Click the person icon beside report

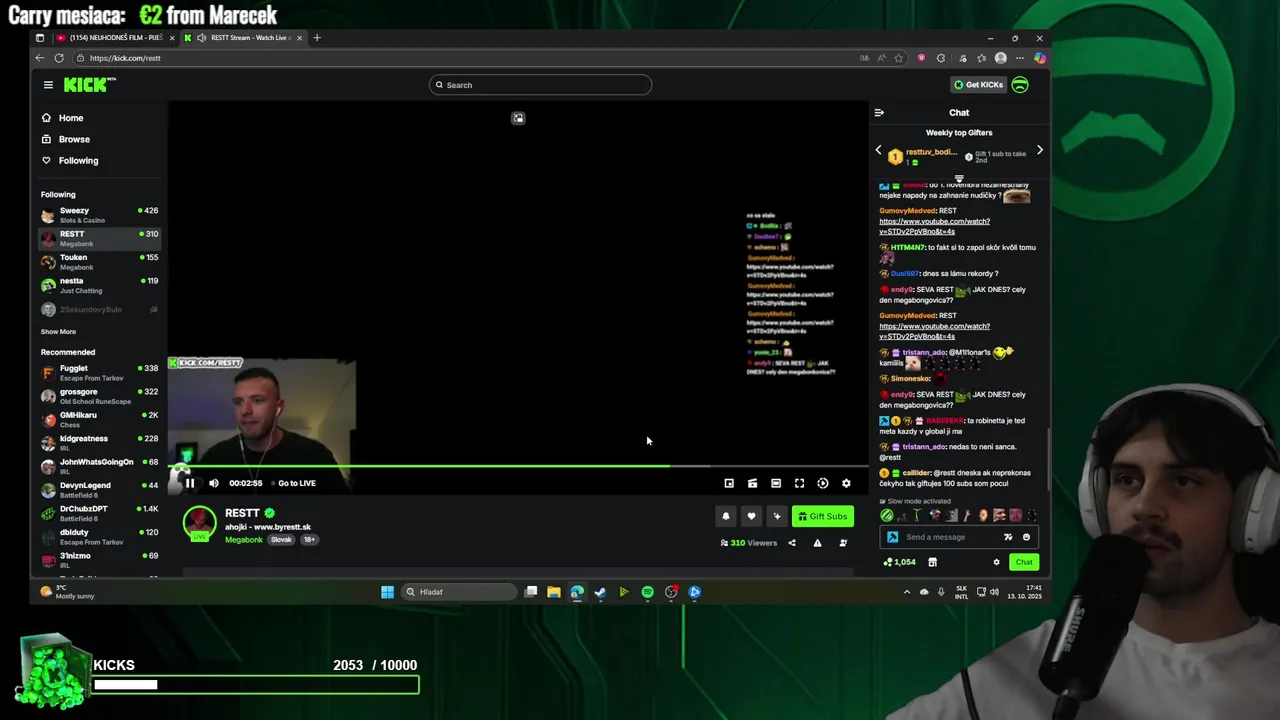tap(843, 543)
